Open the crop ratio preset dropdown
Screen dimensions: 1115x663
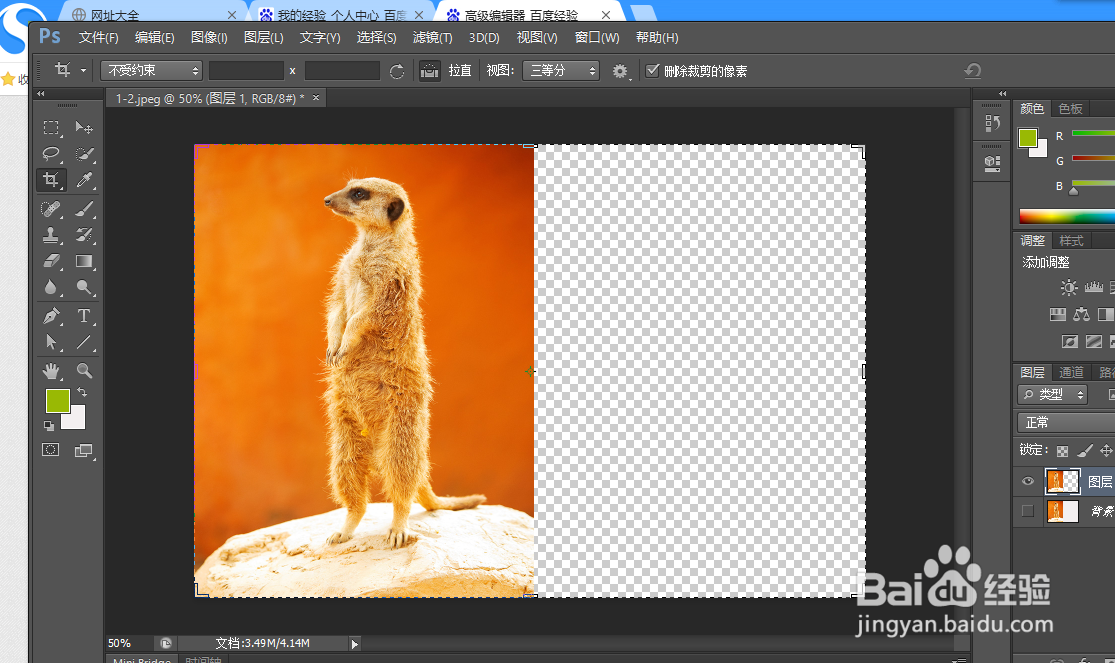pos(151,70)
